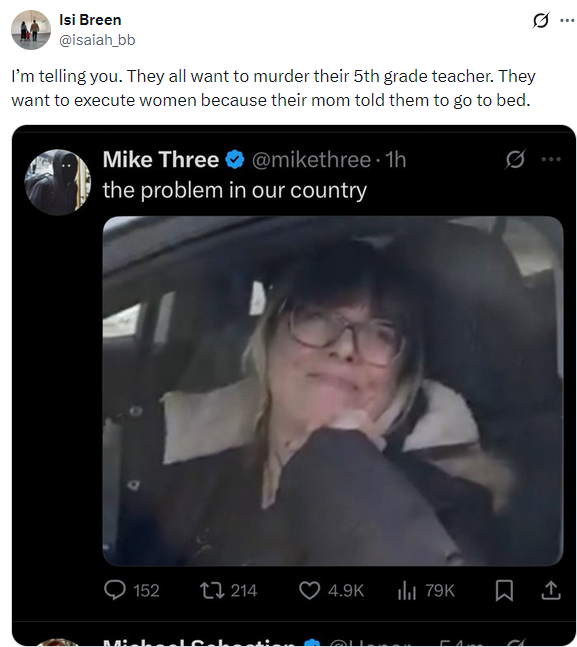Open Mike Three's hooded profile avatar
This screenshot has width=577, height=647.
[x=57, y=182]
